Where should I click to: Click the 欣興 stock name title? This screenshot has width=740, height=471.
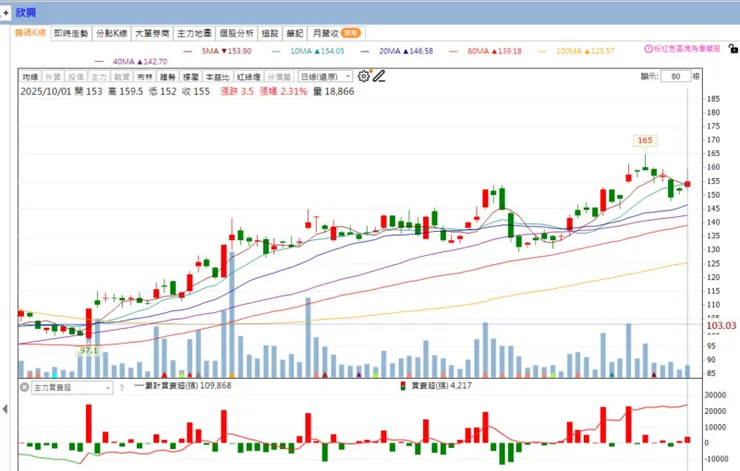coord(25,13)
